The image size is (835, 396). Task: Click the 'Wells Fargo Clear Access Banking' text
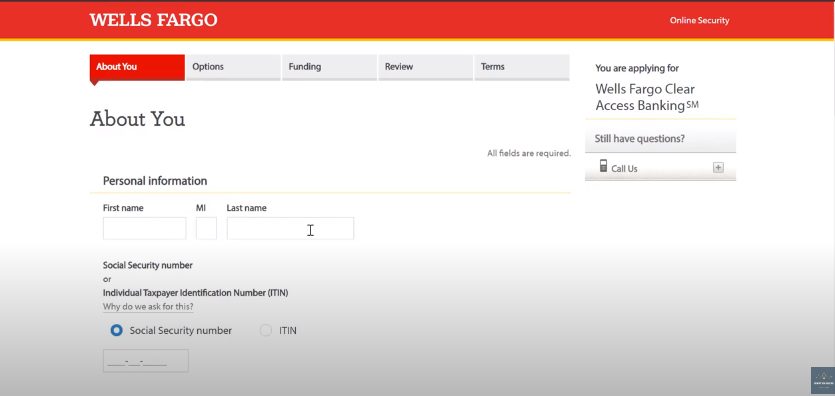tap(646, 97)
